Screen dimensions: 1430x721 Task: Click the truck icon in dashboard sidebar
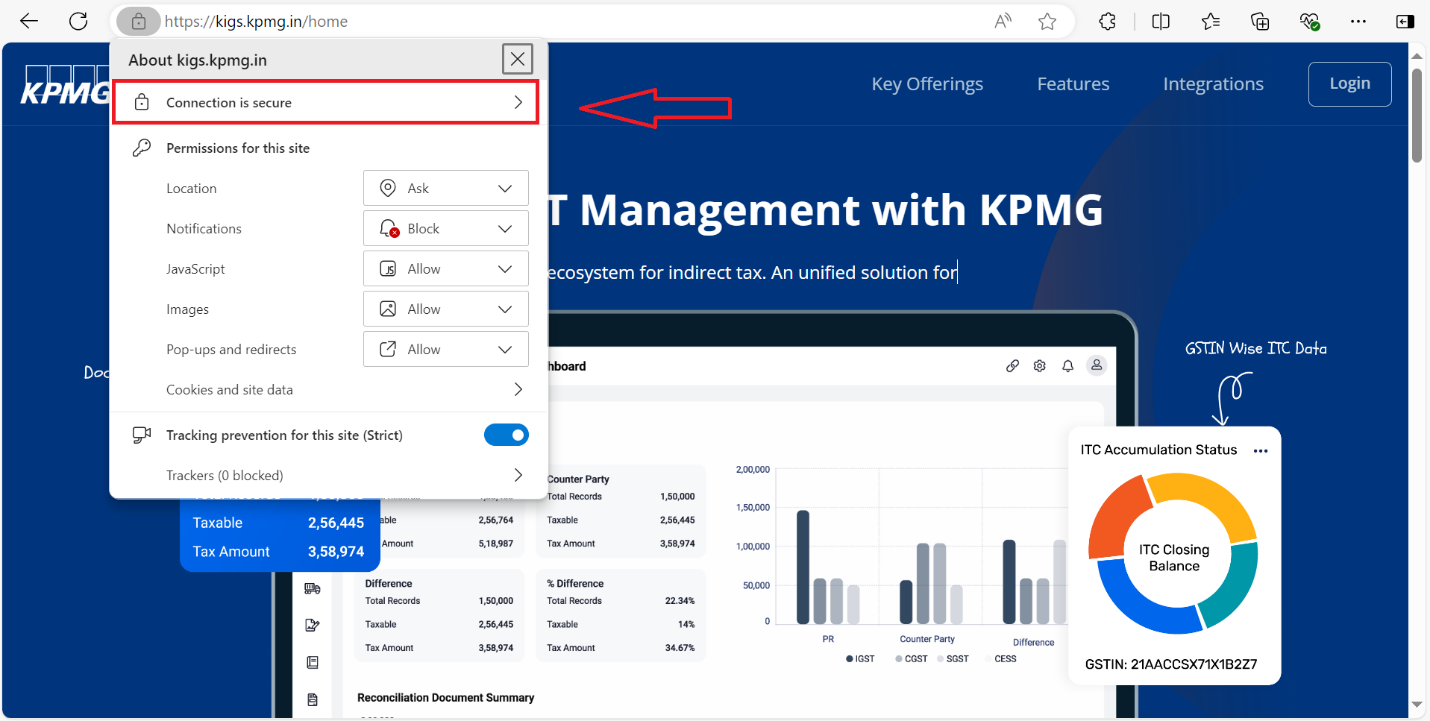click(x=312, y=589)
